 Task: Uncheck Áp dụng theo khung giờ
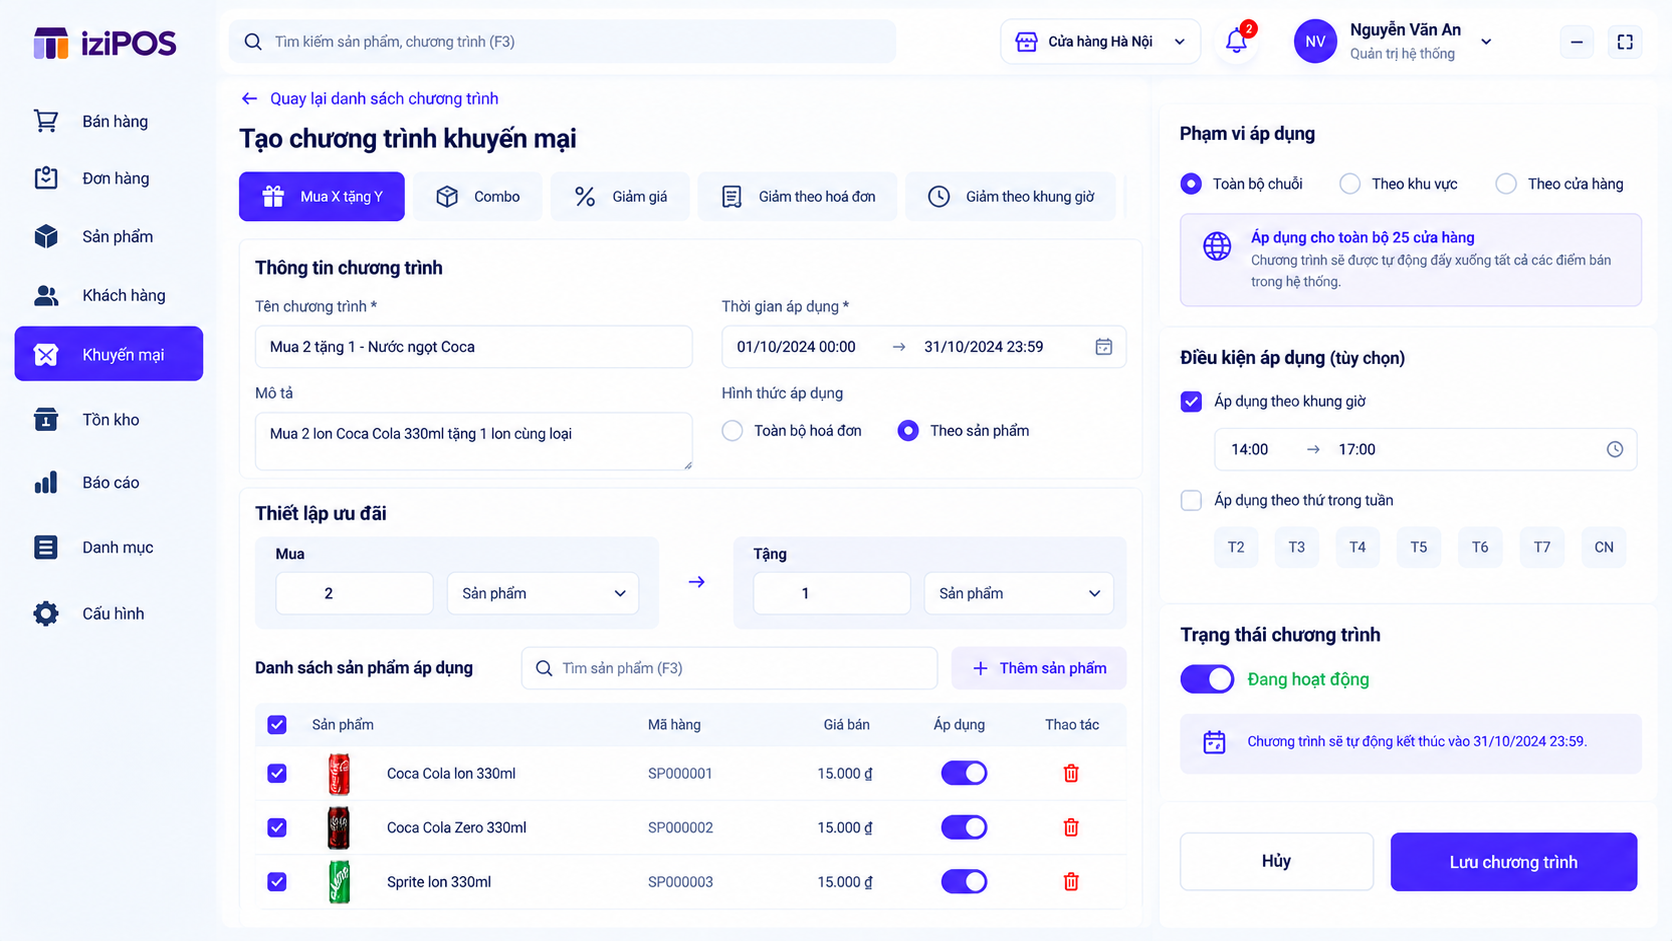[x=1191, y=401]
